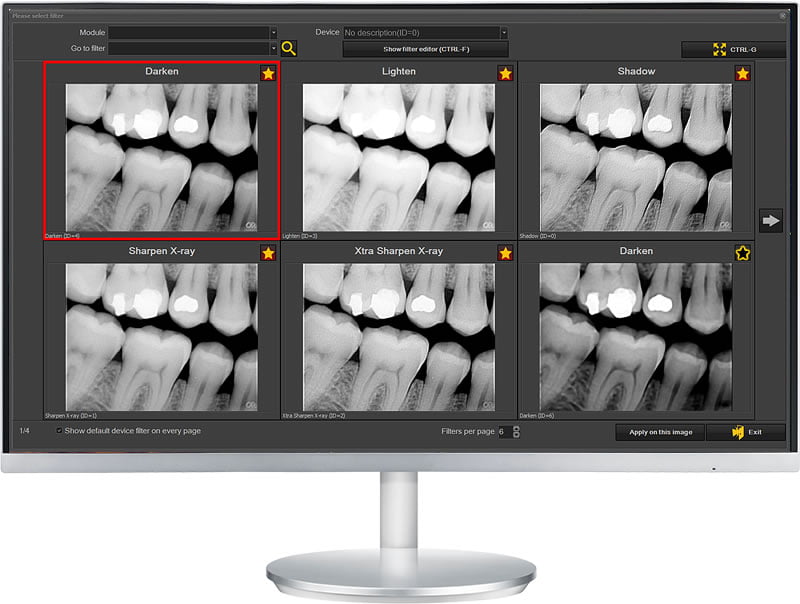The width and height of the screenshot is (800, 604).
Task: Adjust Filters per page stepper arrows
Action: click(x=516, y=432)
